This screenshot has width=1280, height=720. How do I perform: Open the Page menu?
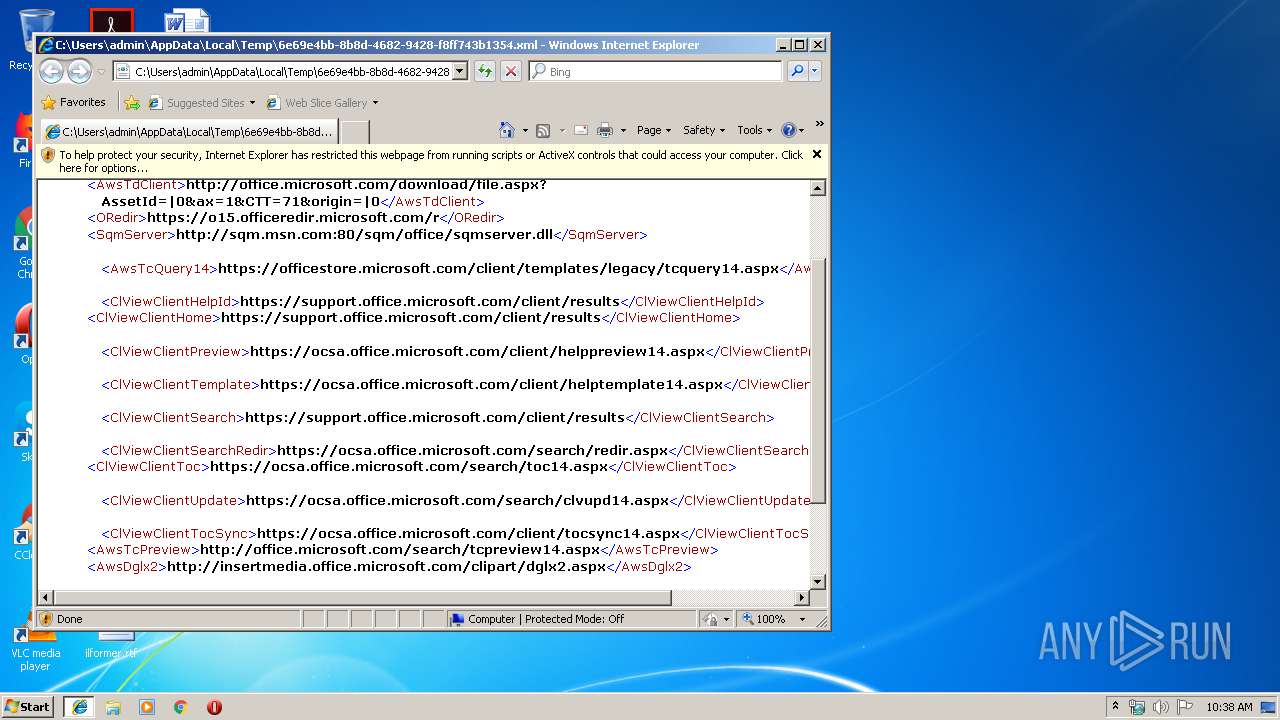click(x=653, y=130)
